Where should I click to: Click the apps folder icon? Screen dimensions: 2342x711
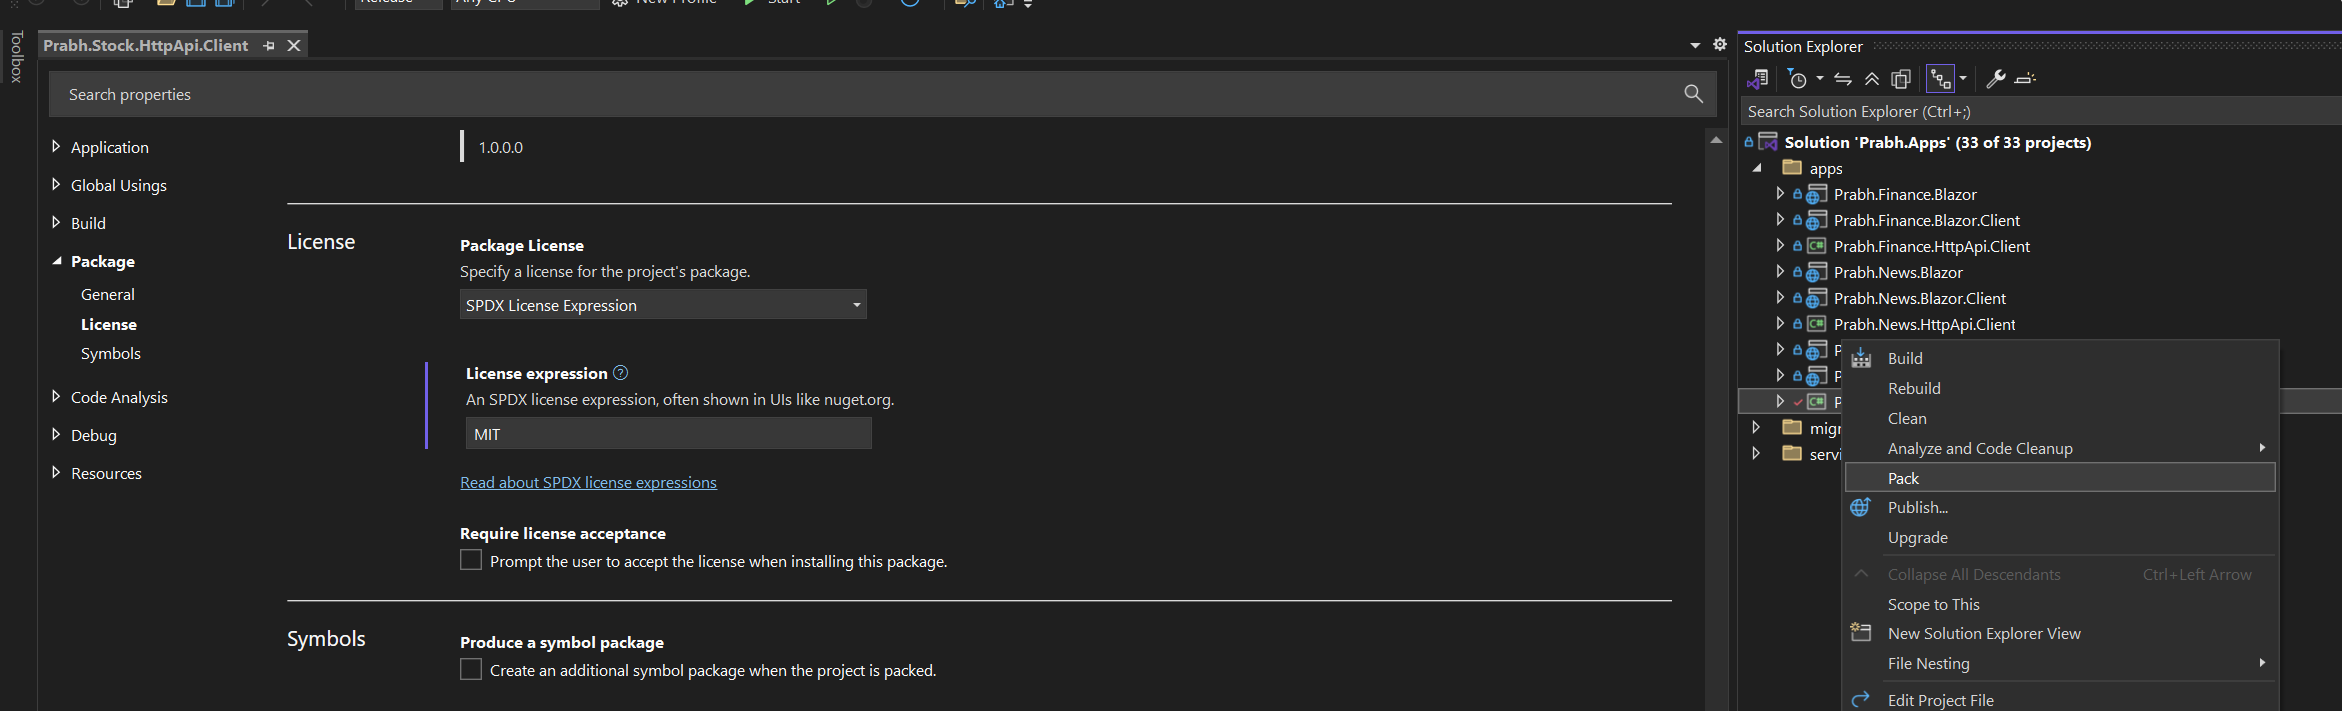[1792, 168]
